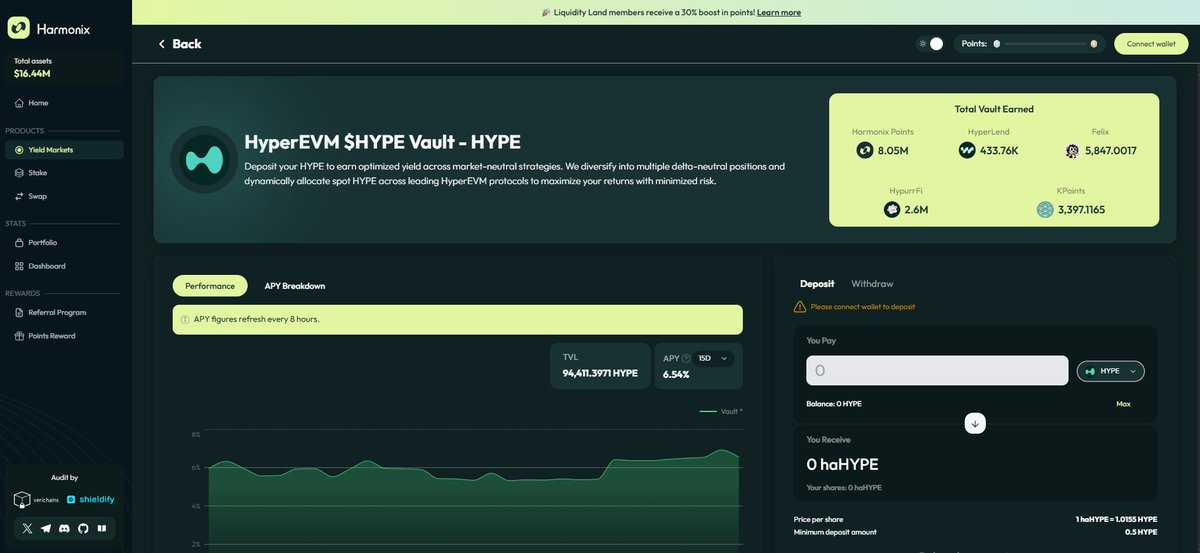Click the APY help question-mark icon
Screen dimensions: 1200x553
point(687,358)
